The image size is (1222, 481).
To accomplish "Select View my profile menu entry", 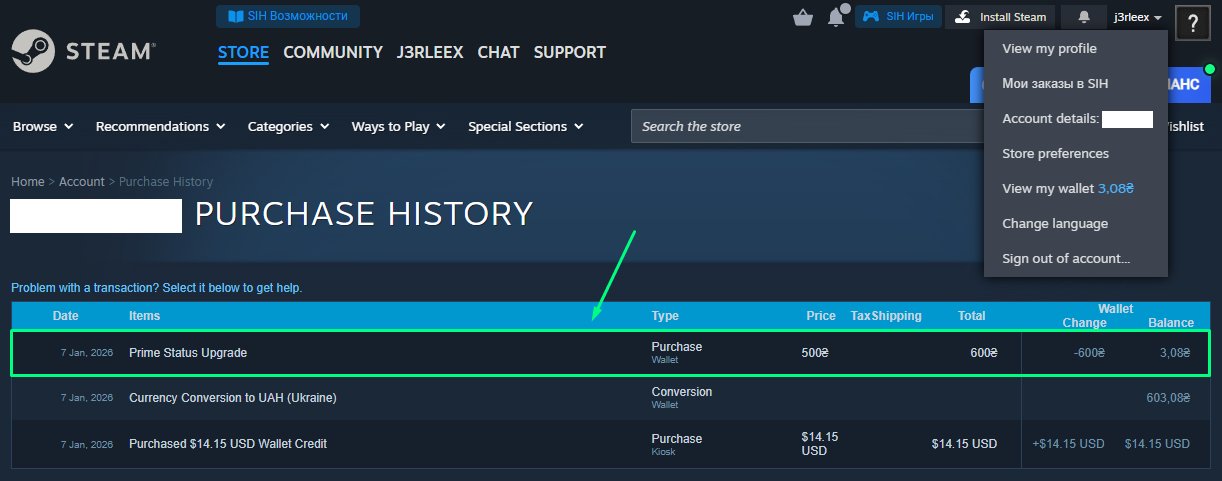I will [x=1049, y=49].
